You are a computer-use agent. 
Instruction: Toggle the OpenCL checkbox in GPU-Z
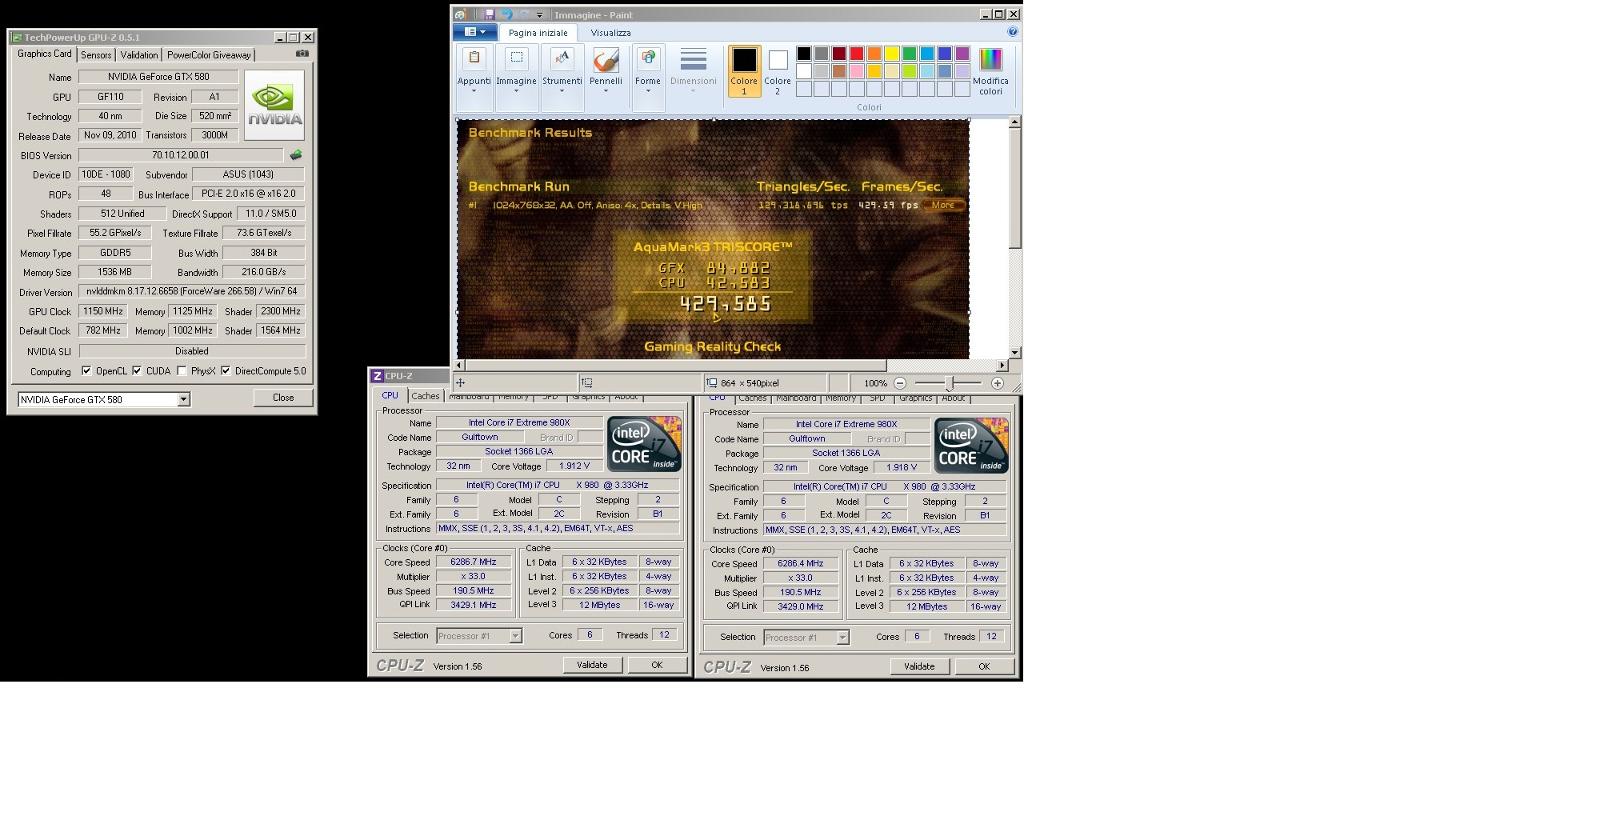click(86, 371)
